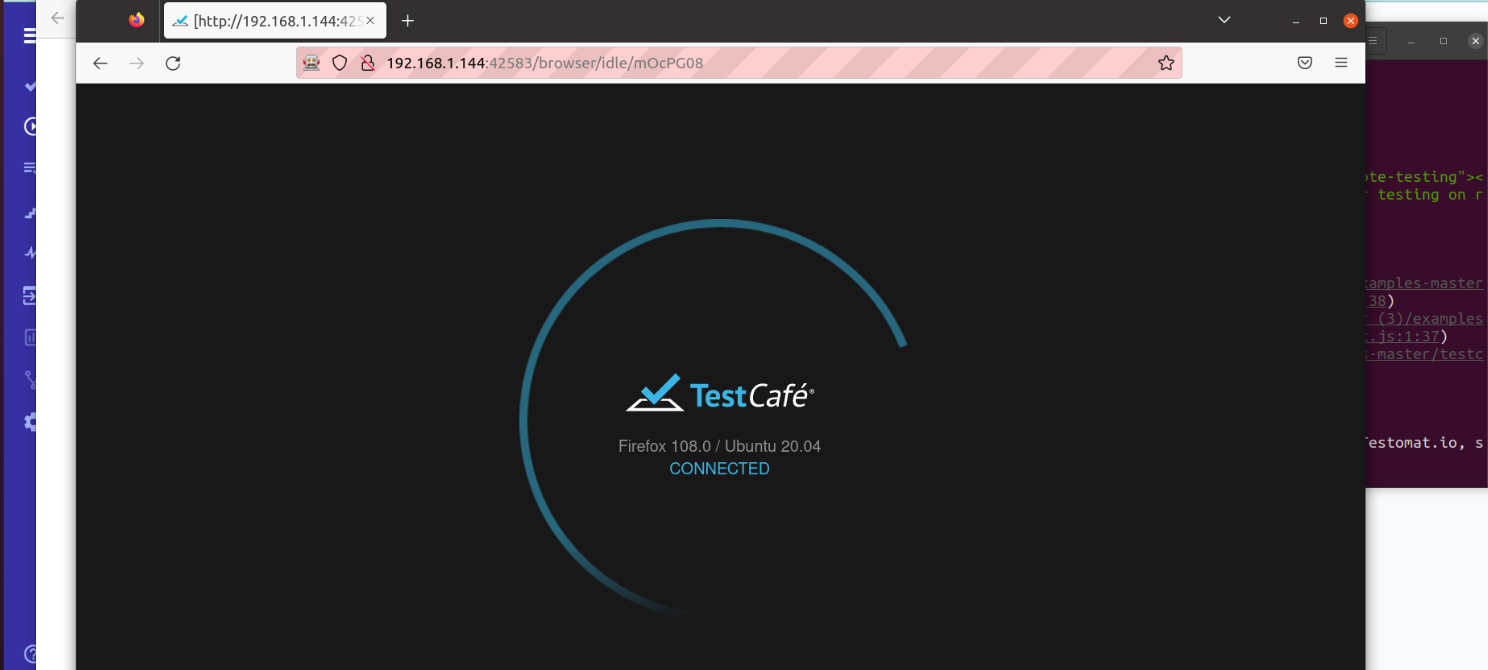Open the tab list dropdown chevron
This screenshot has height=670, width=1488.
(x=1224, y=19)
